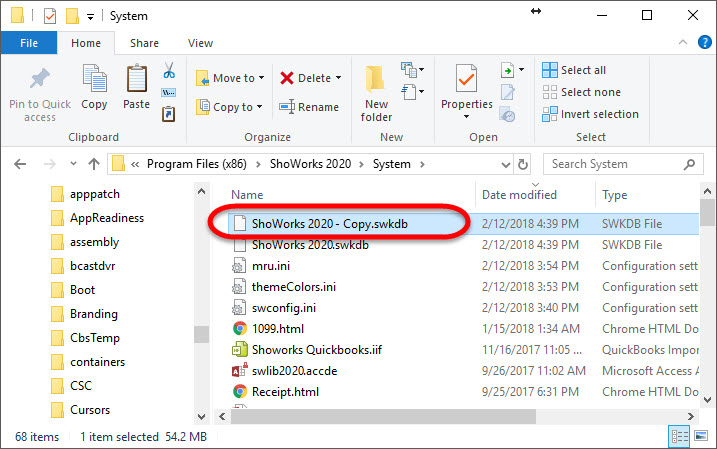Switch to the View ribbon tab
Screen dimensions: 717x449
[x=200, y=43]
